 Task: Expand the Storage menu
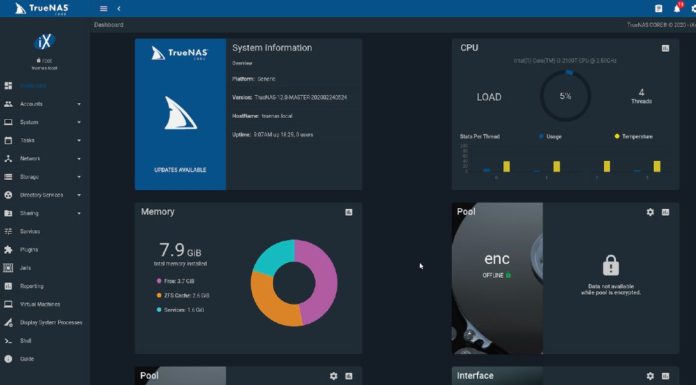point(44,177)
